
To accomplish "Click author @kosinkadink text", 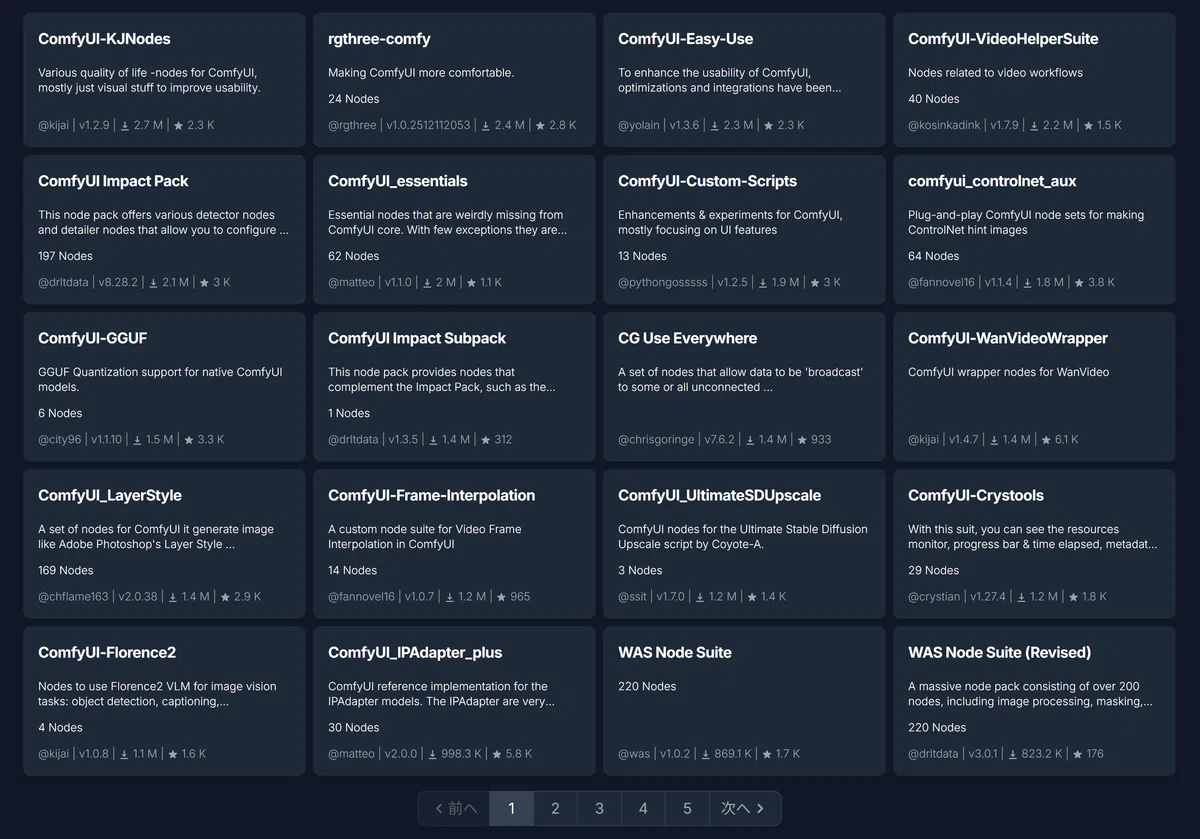I will [x=945, y=126].
